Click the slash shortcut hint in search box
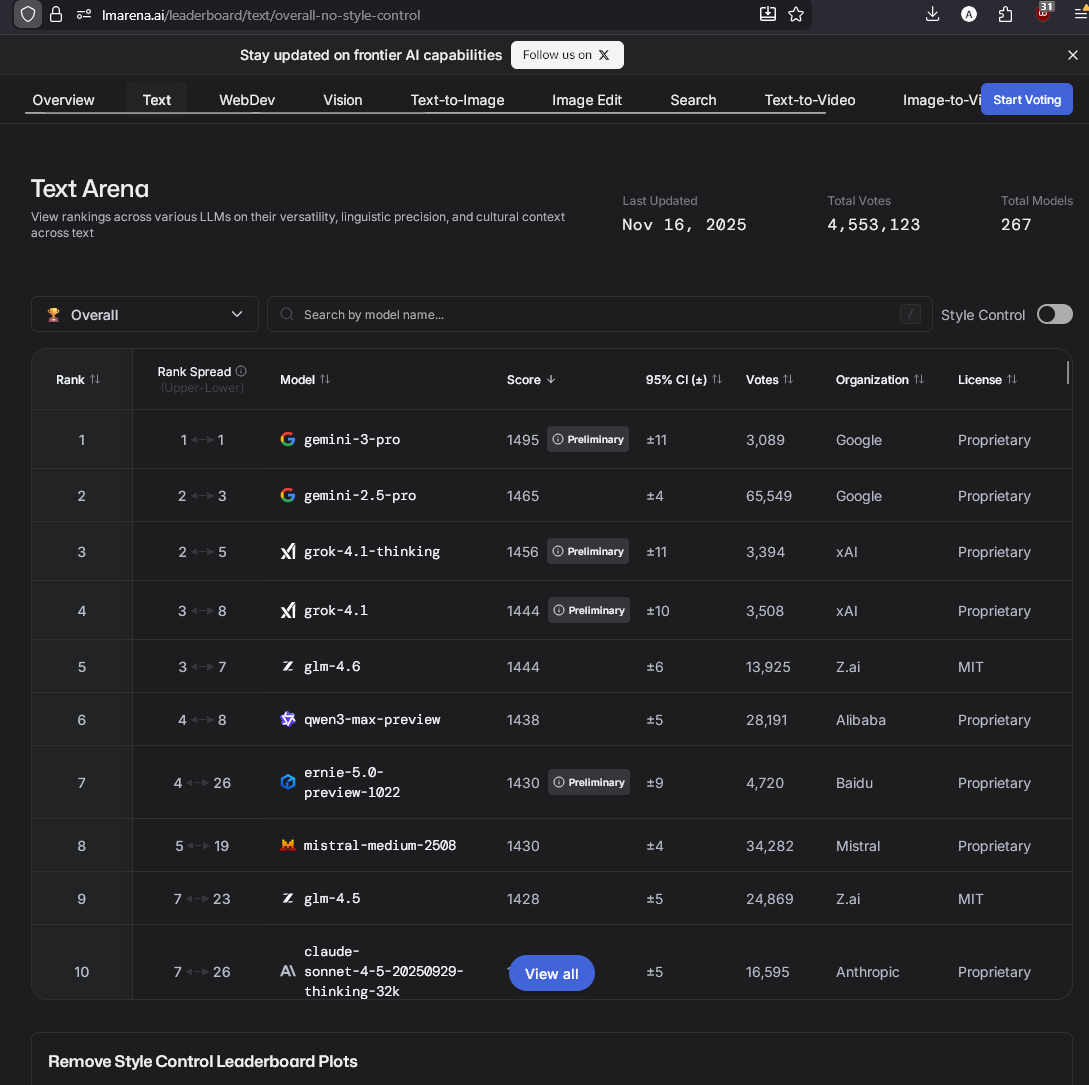The height and width of the screenshot is (1085, 1089). (x=910, y=315)
